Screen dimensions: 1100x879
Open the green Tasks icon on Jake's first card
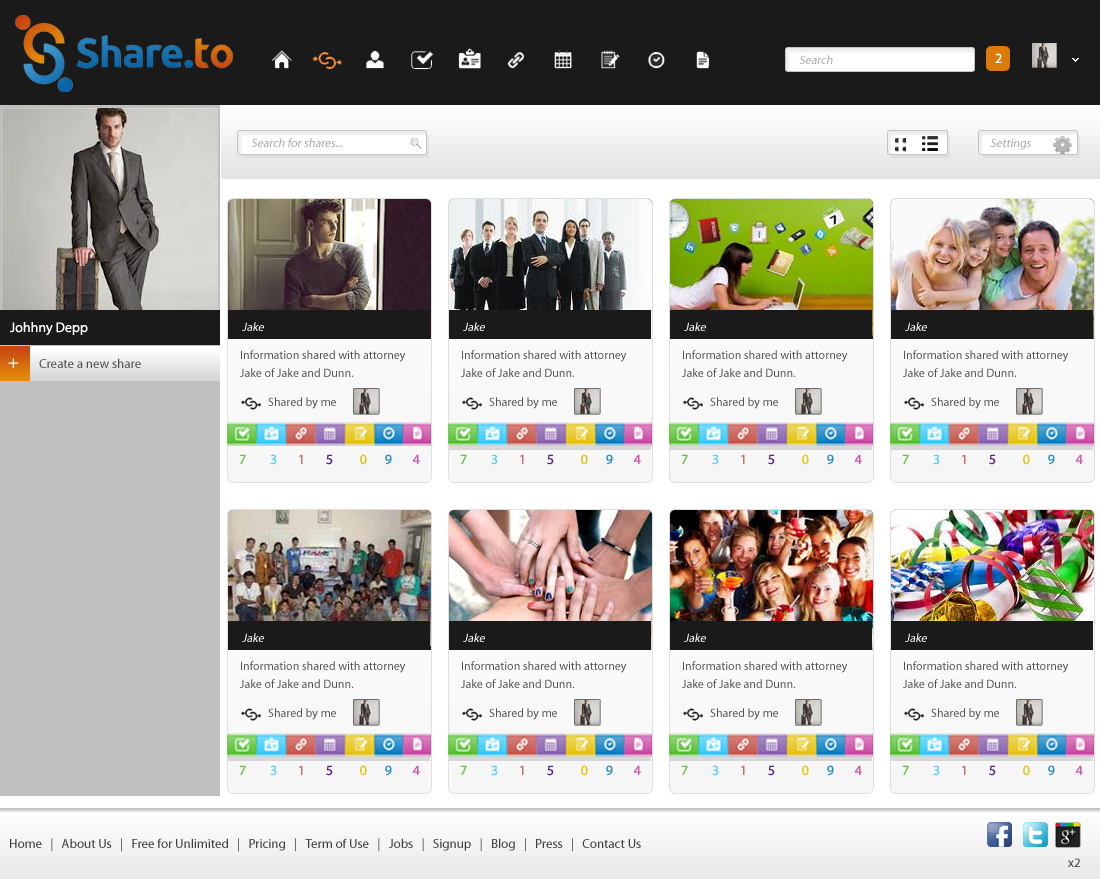(243, 434)
